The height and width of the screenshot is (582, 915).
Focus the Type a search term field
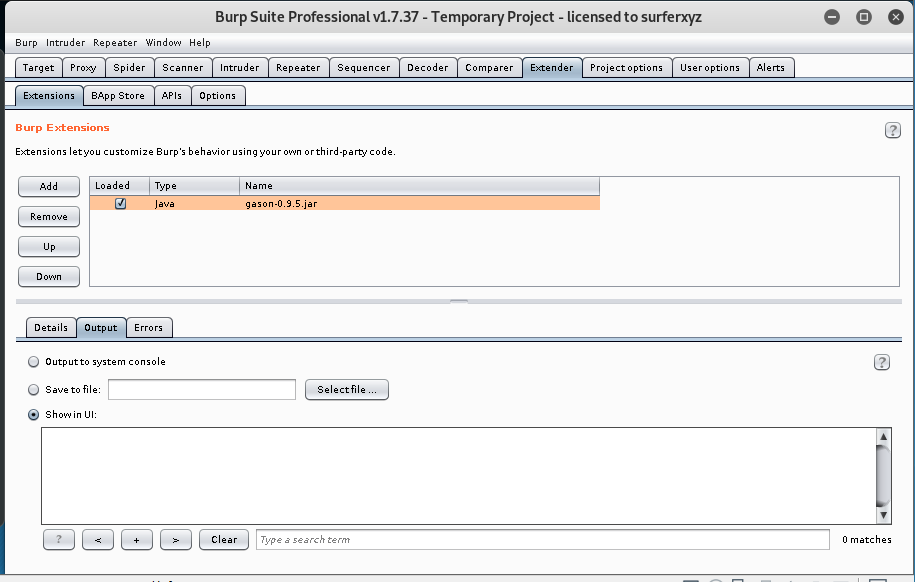pyautogui.click(x=543, y=540)
